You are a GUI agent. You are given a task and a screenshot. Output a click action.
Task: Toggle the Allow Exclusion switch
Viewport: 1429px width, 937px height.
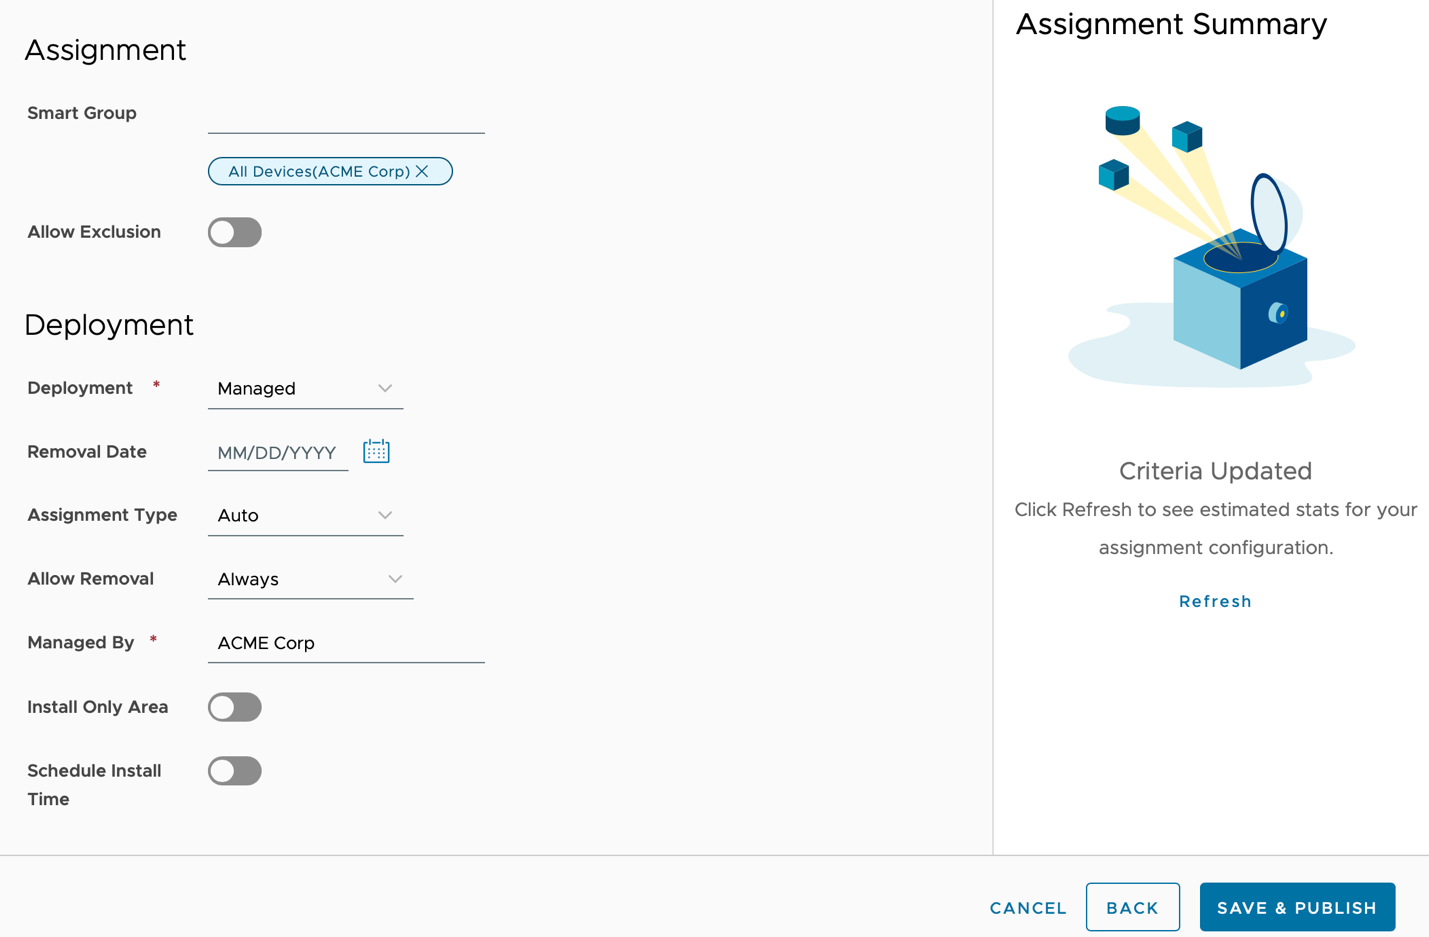pyautogui.click(x=235, y=232)
